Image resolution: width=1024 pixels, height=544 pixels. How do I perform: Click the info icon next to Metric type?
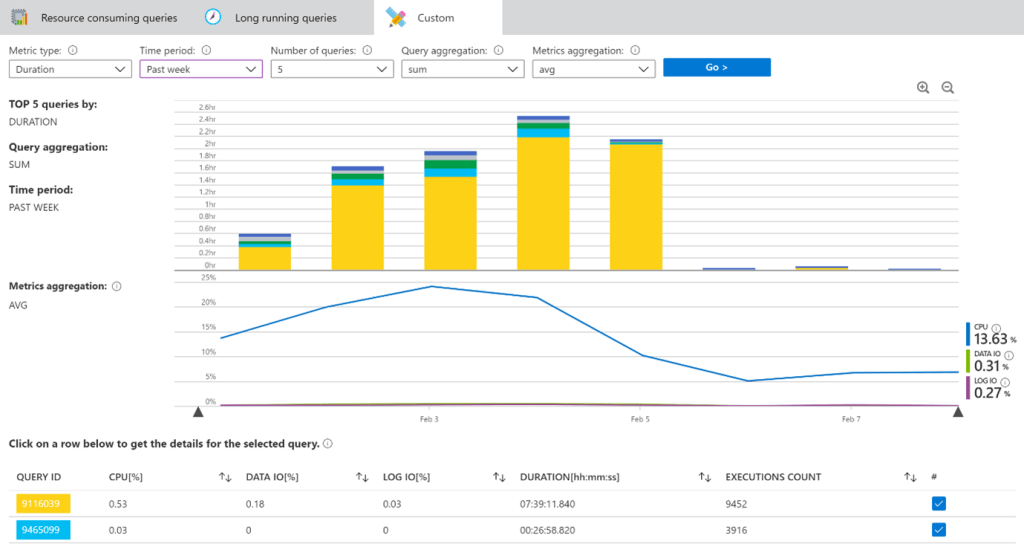coord(72,50)
